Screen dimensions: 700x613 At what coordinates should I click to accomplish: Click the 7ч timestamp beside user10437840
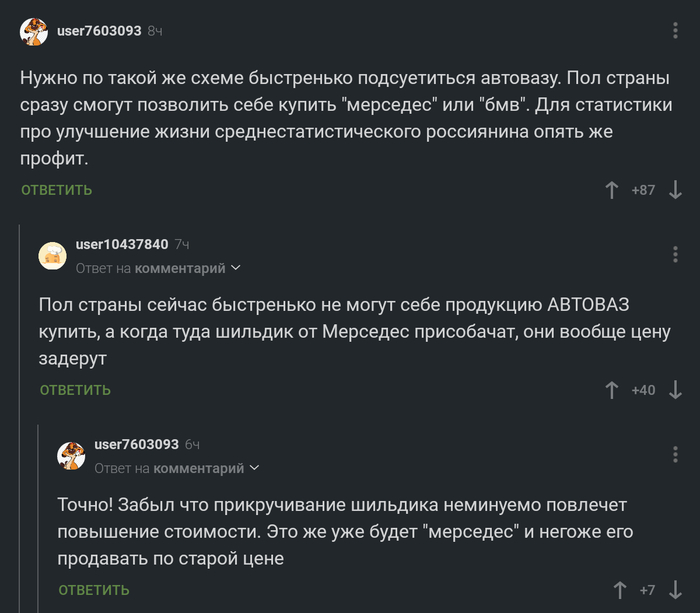point(181,244)
